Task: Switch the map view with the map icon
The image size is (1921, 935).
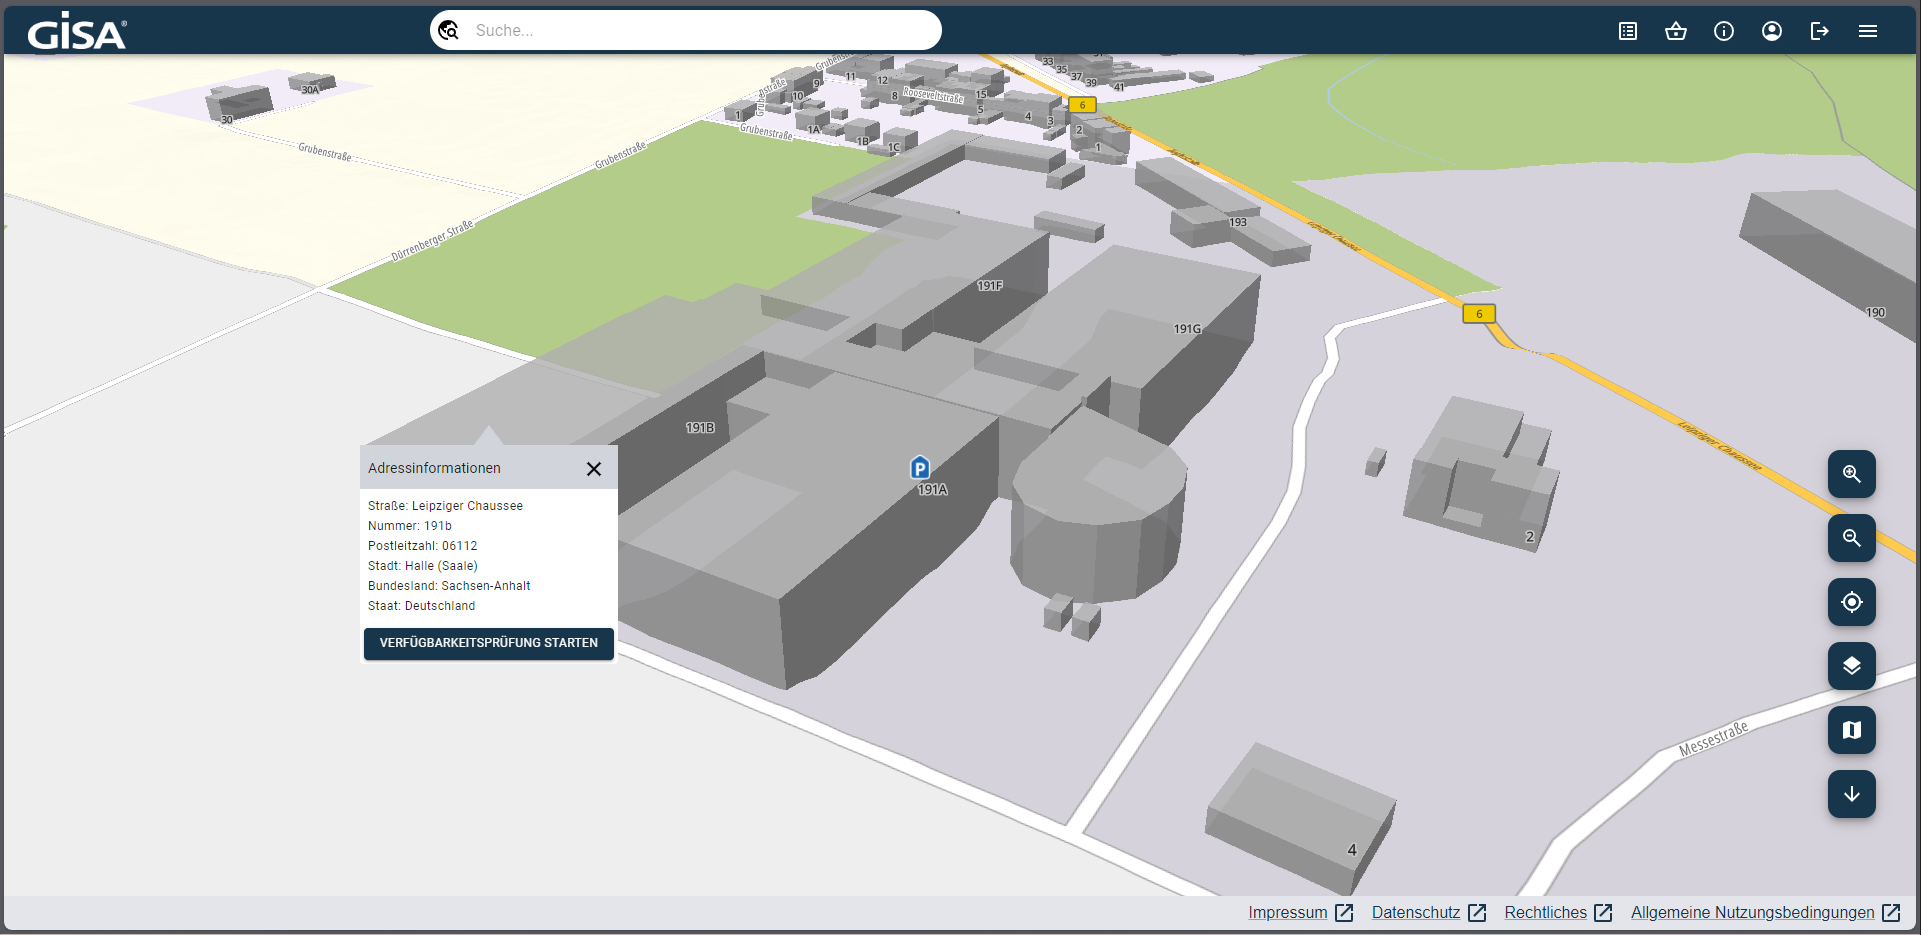Action: (x=1851, y=730)
